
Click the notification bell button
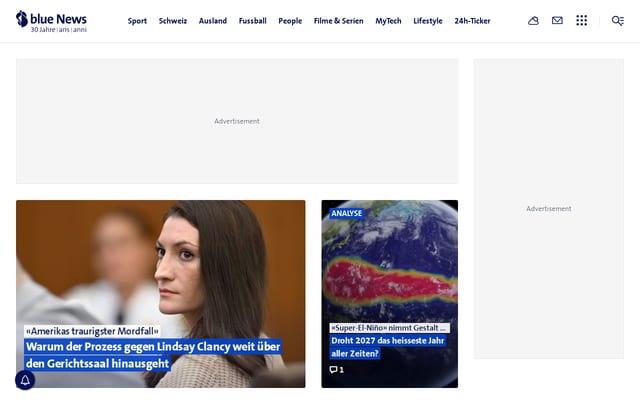(x=25, y=380)
